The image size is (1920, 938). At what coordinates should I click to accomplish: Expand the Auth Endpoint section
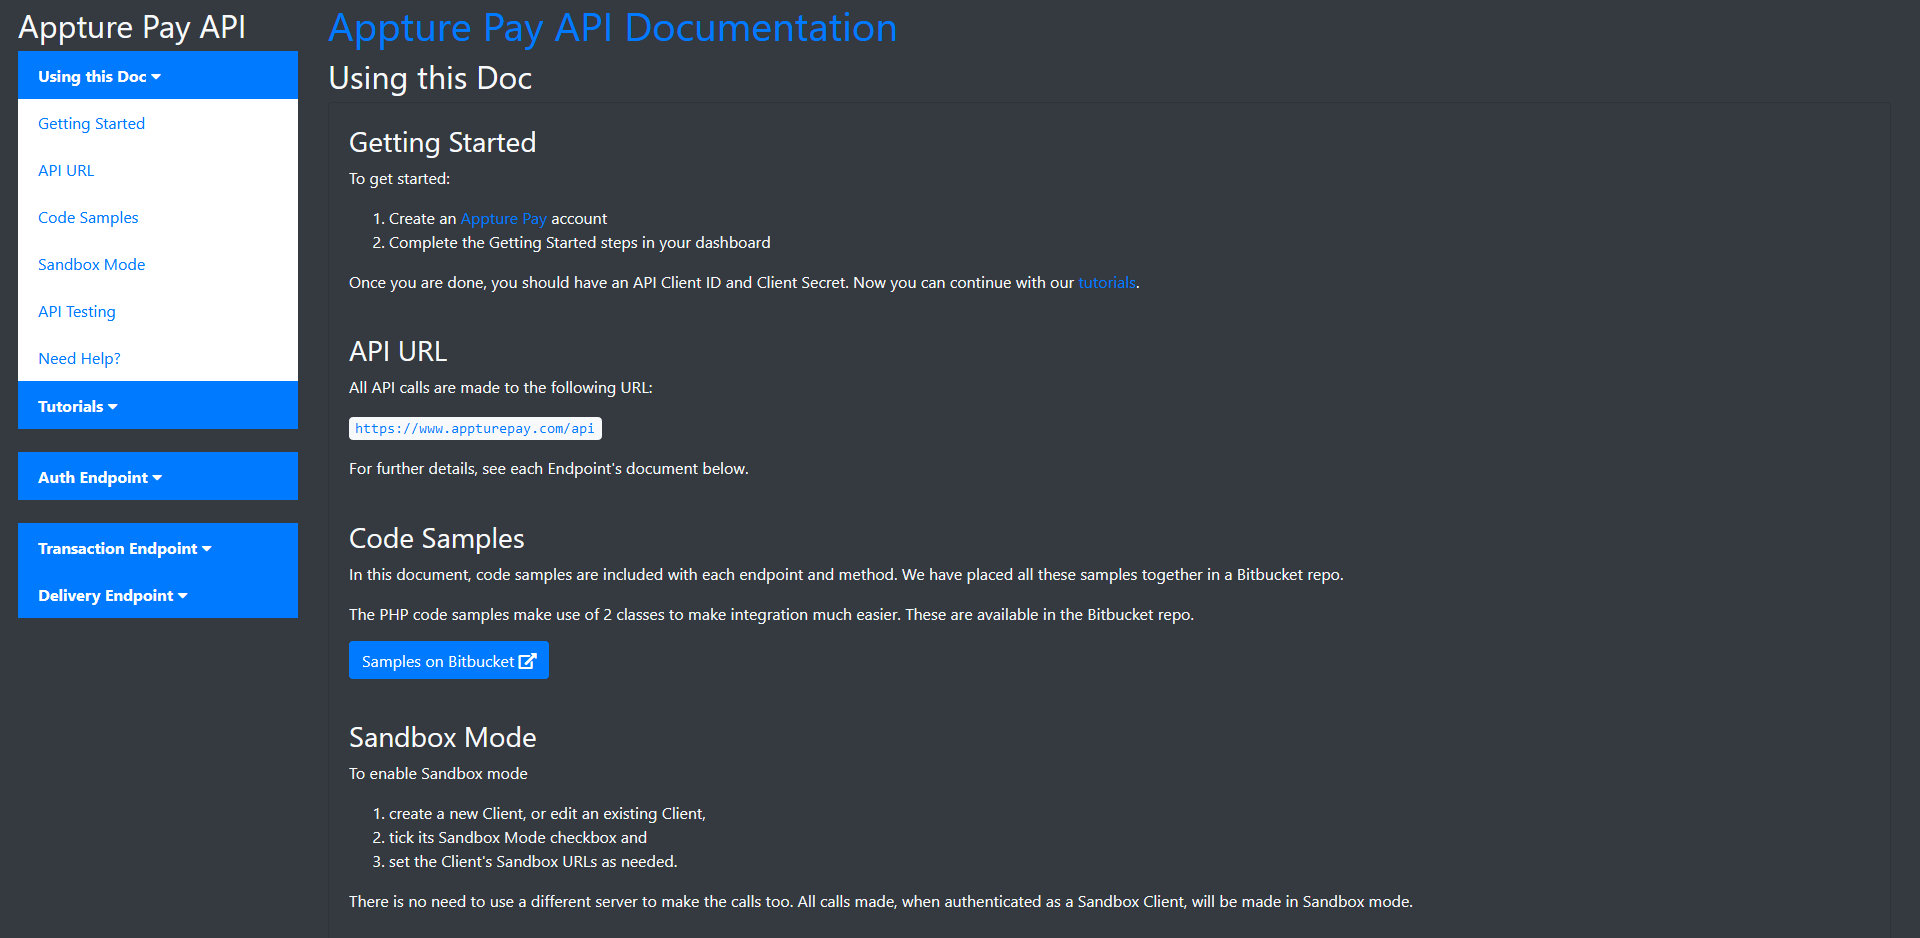tap(157, 477)
